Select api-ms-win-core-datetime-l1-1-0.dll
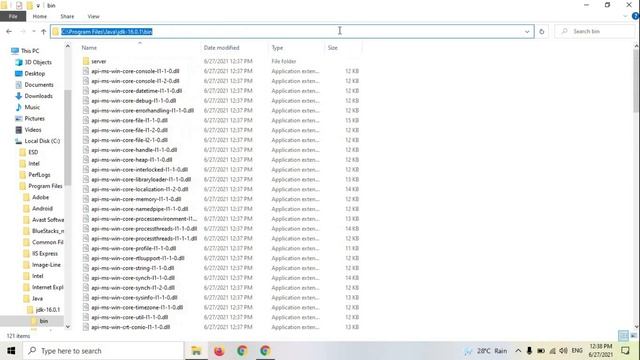 (x=136, y=91)
